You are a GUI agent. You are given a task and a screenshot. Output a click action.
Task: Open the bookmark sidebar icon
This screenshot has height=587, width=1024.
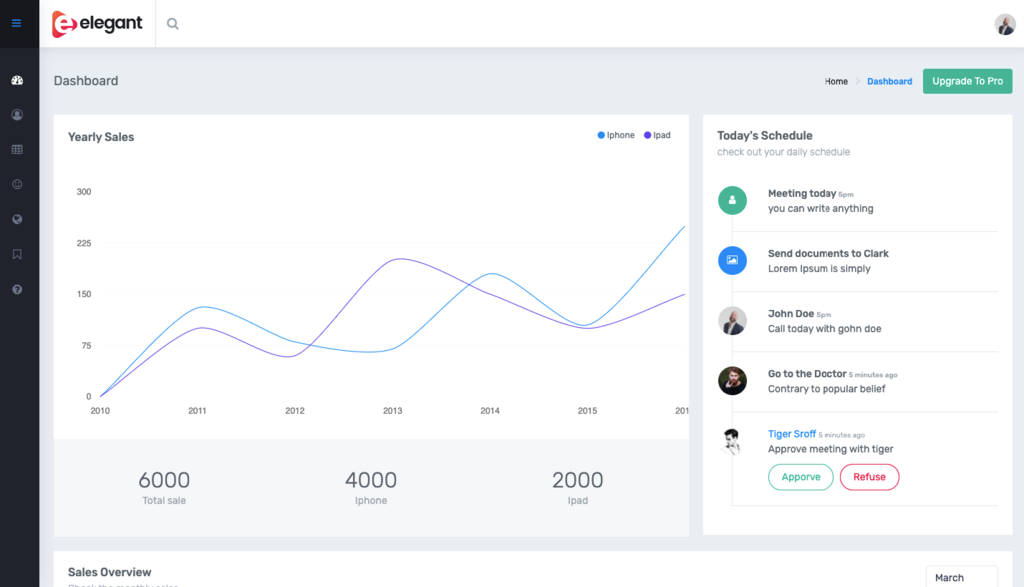pos(17,254)
